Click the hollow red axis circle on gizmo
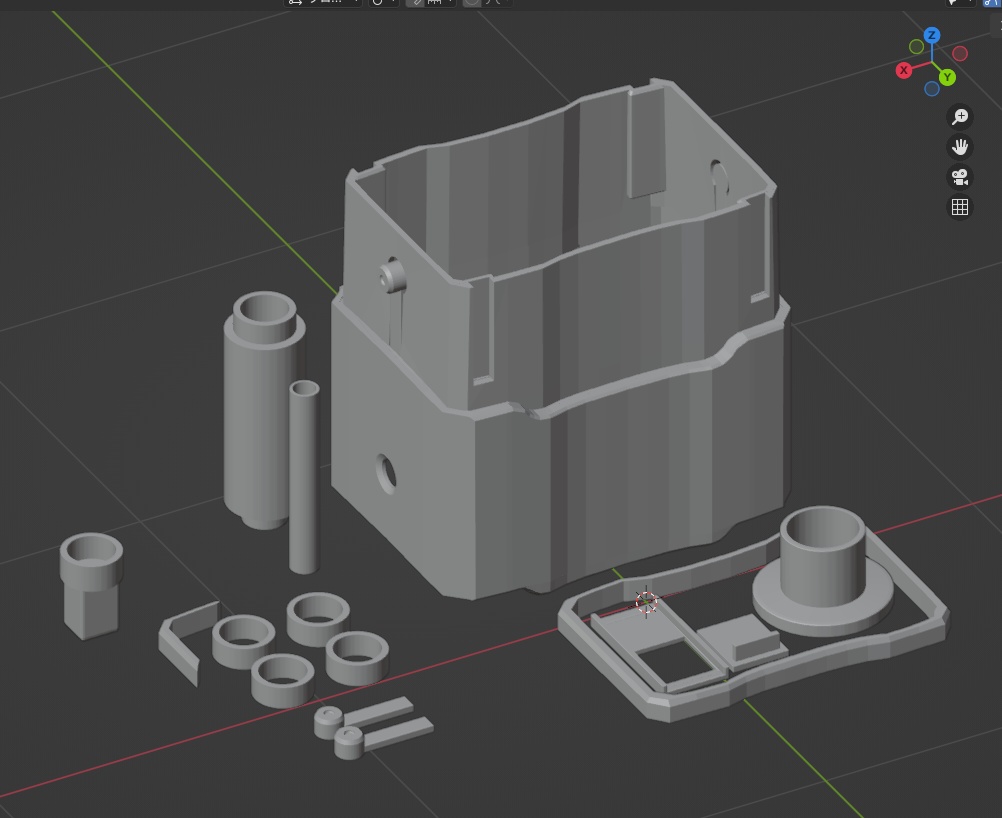 960,53
